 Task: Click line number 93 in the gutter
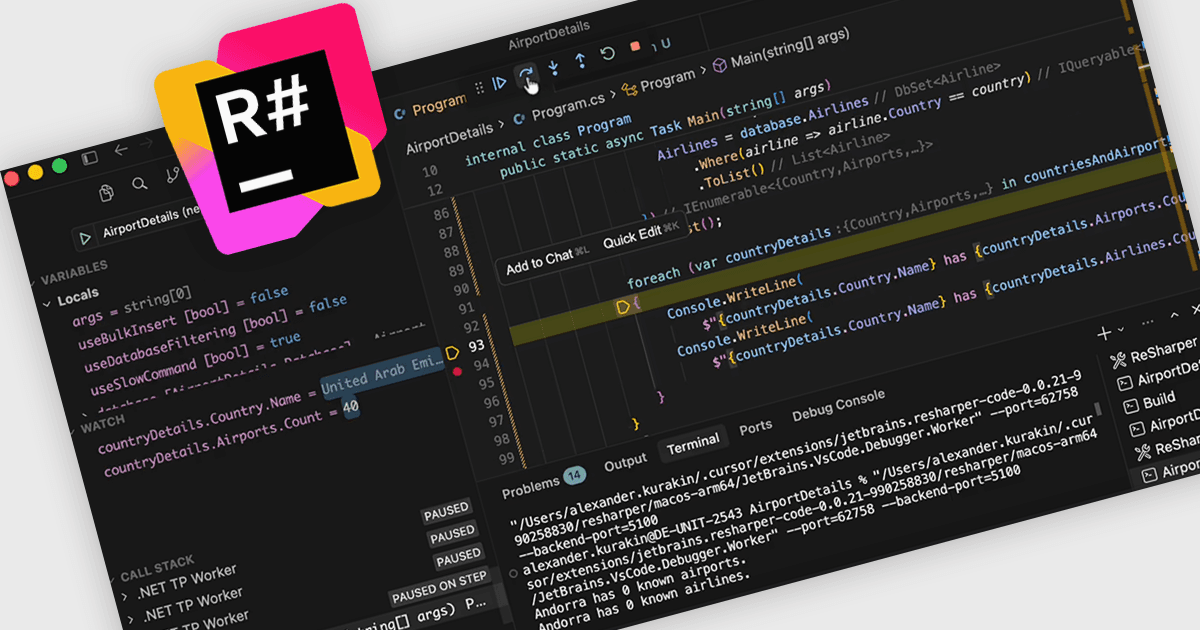point(477,345)
